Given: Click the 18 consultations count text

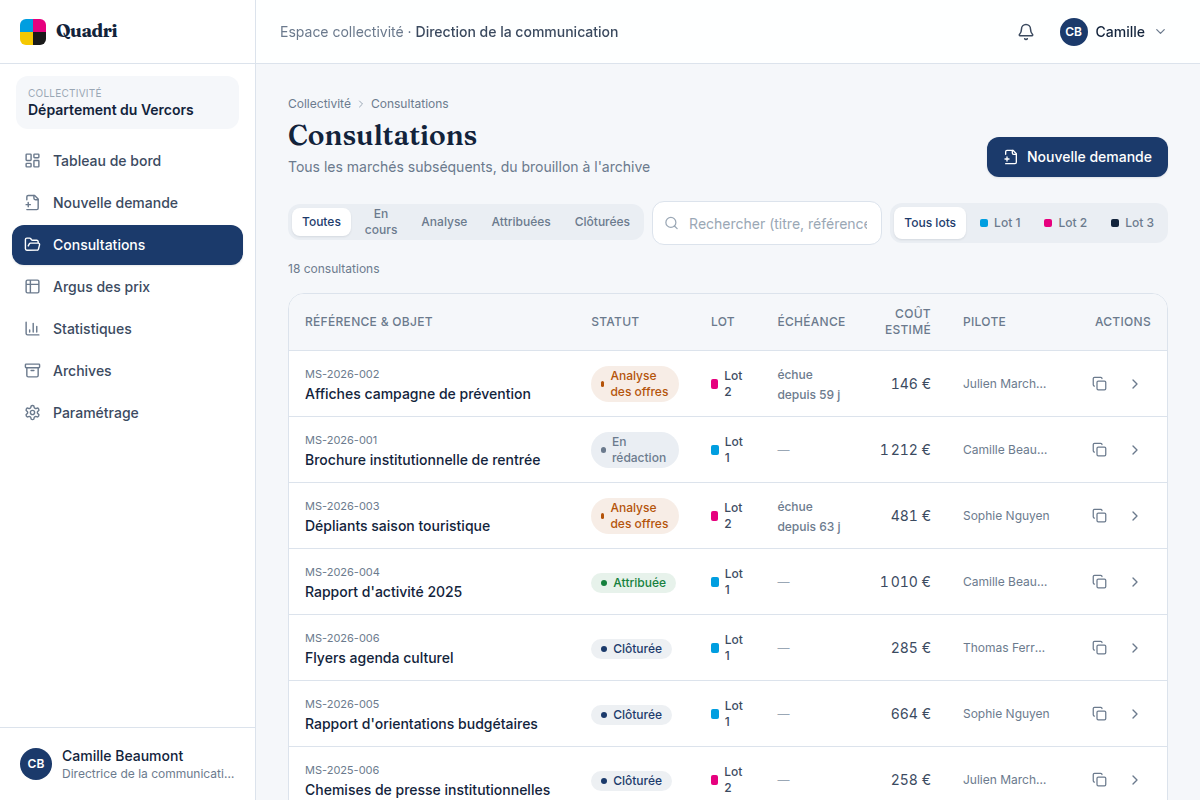Looking at the screenshot, I should point(334,269).
